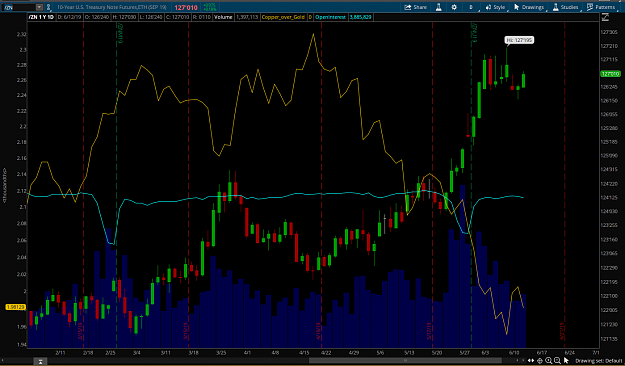Click the 6/3 date on time axis
Screen dimensions: 625x366
[485, 353]
